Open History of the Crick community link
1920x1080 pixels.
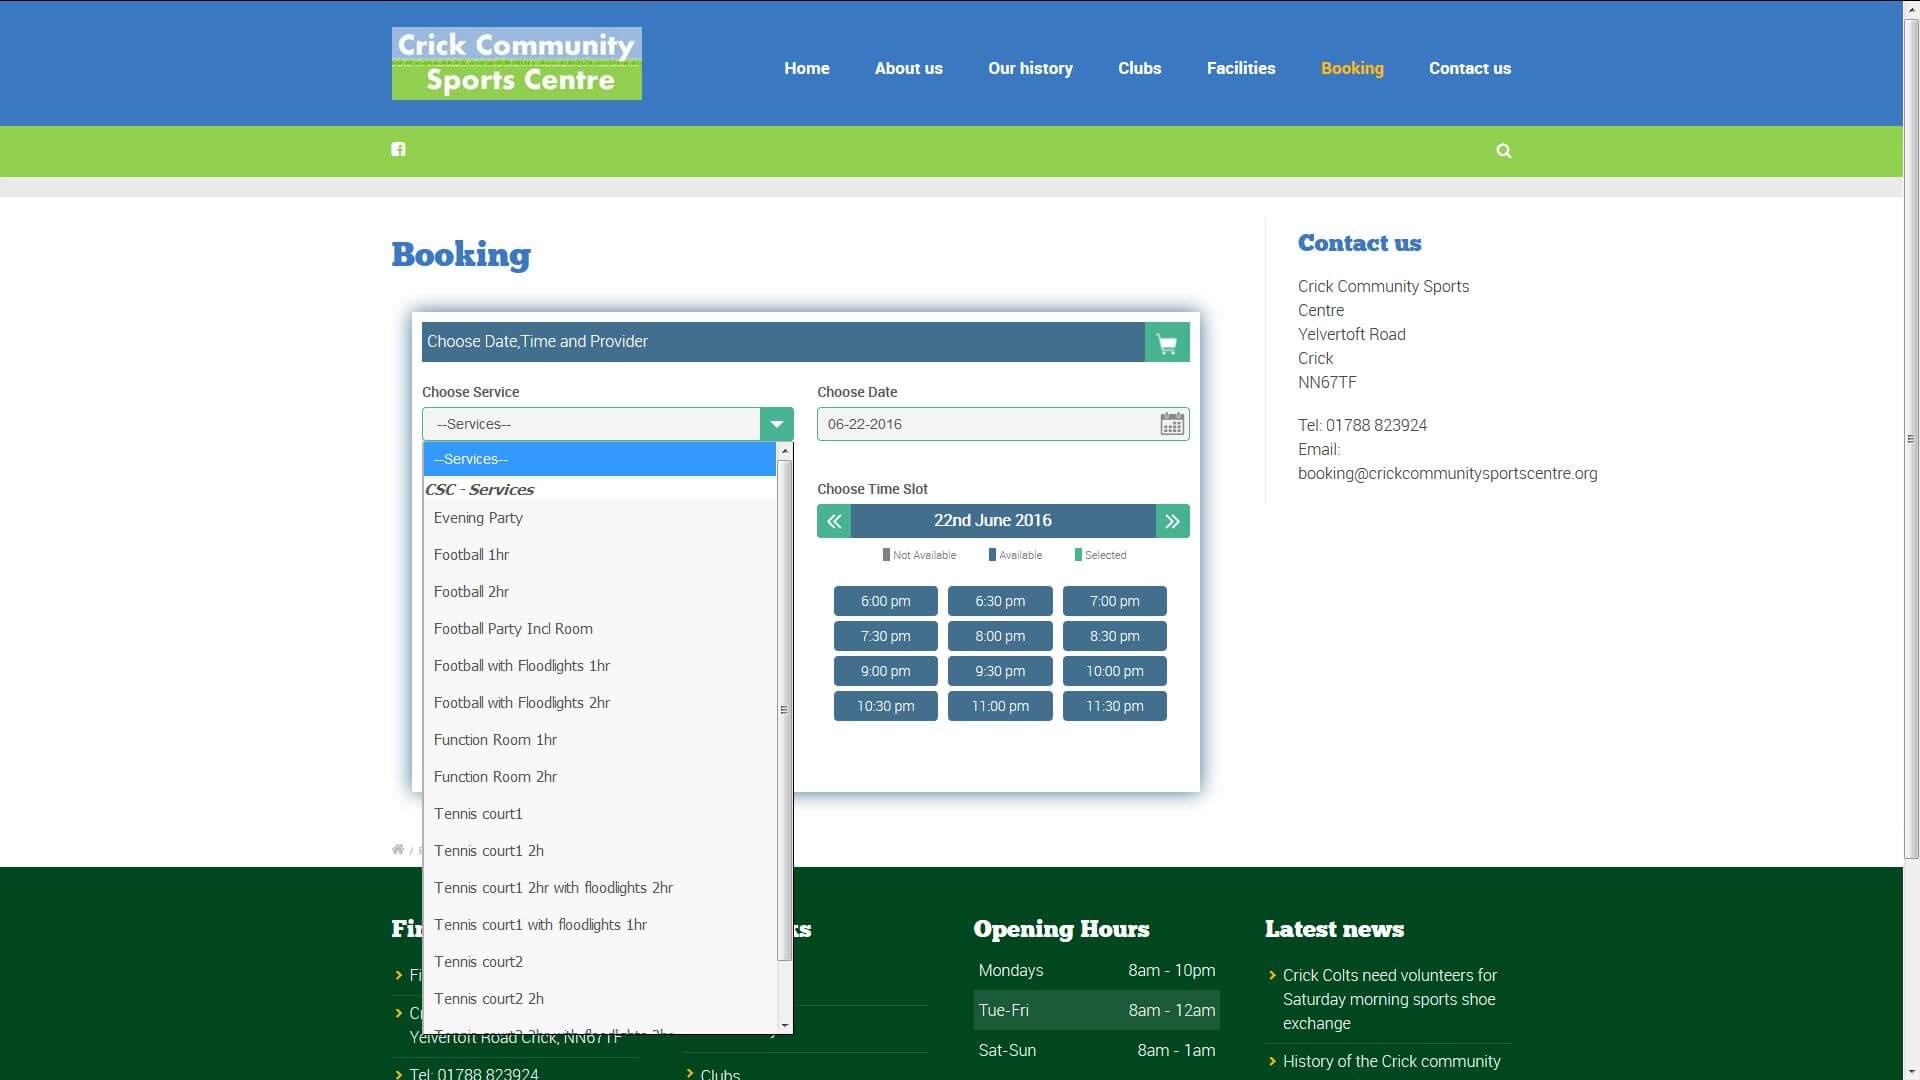(x=1392, y=1061)
